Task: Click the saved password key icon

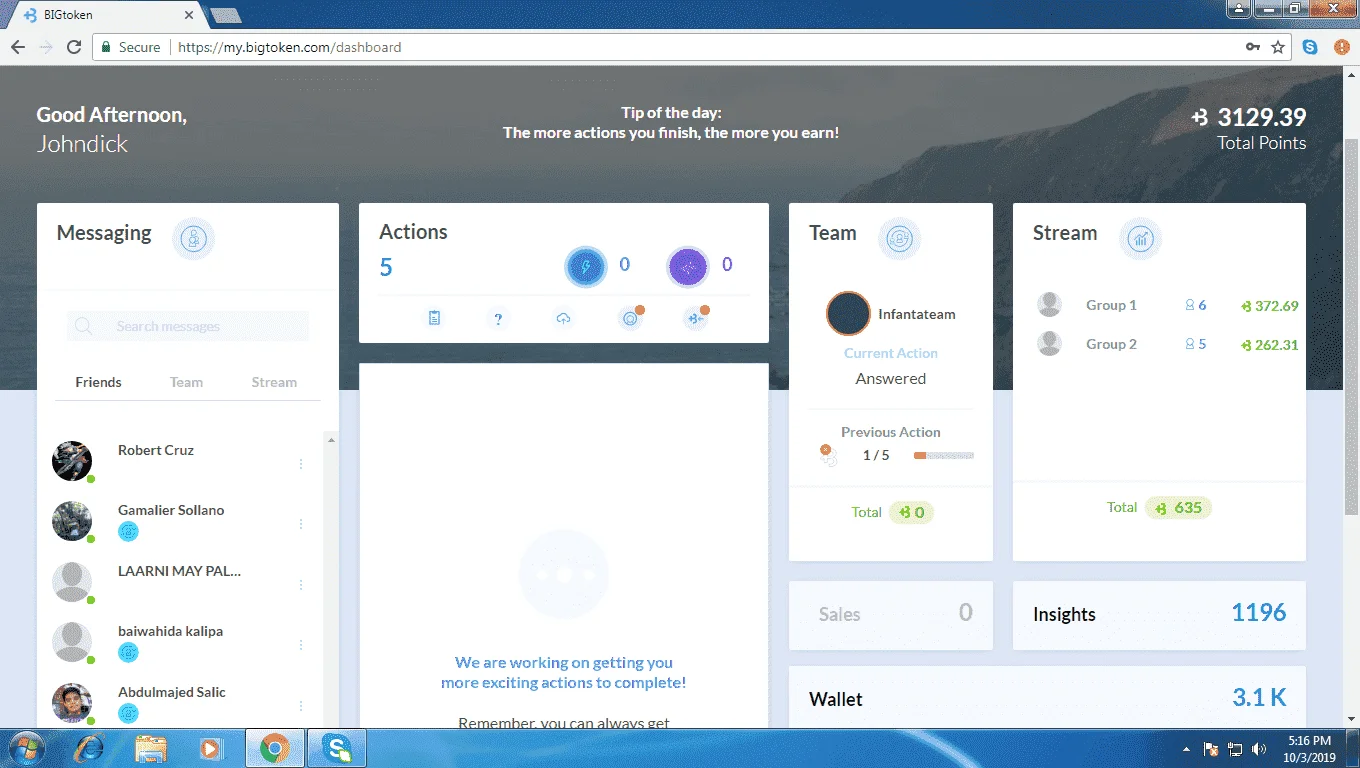Action: [x=1253, y=47]
